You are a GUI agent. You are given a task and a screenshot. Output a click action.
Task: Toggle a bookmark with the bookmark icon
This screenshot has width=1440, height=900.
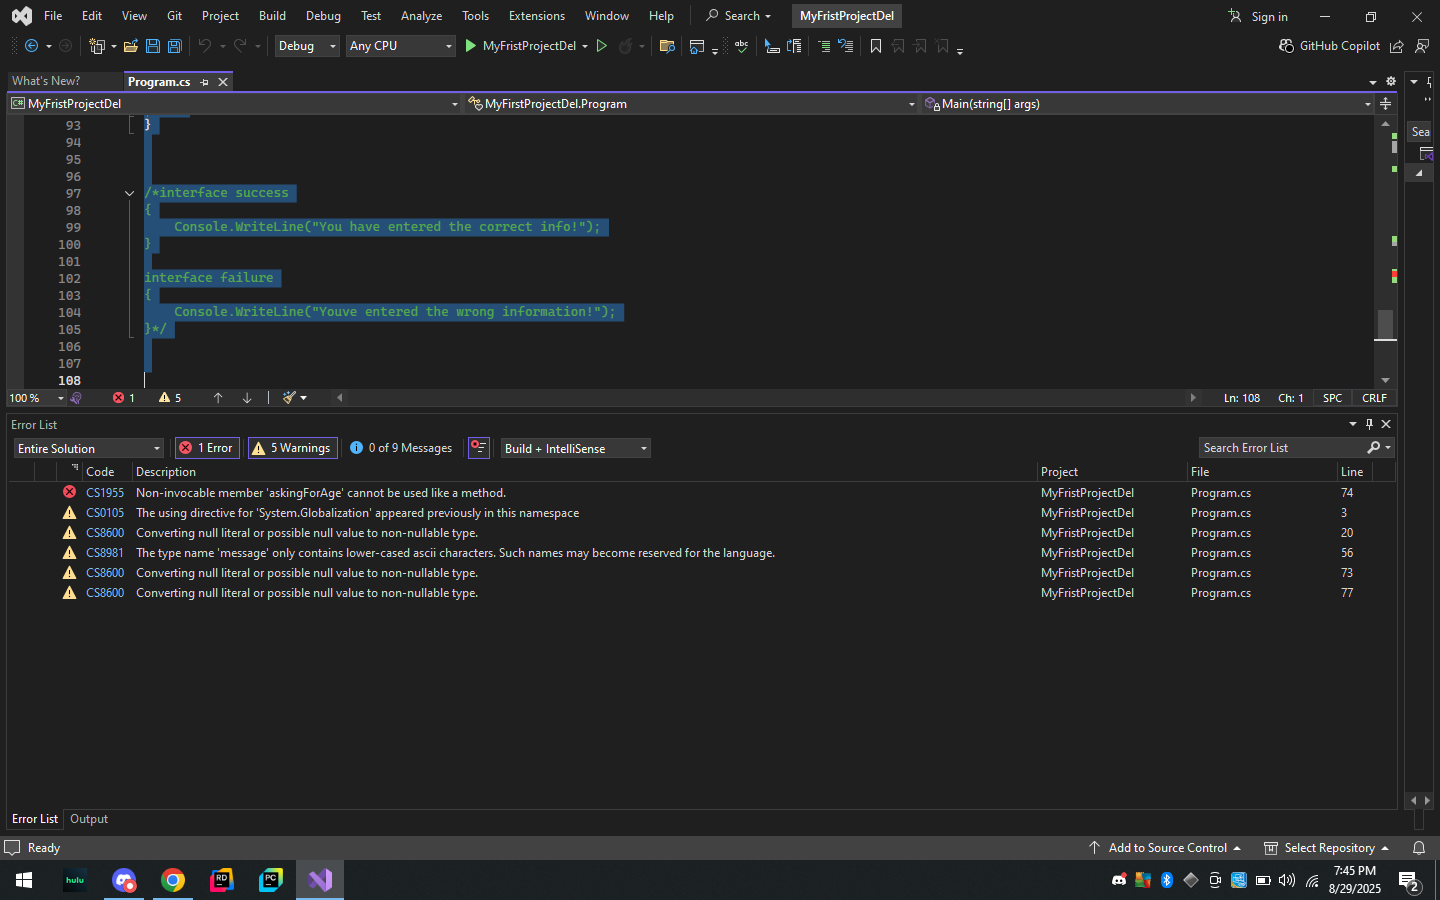(876, 46)
